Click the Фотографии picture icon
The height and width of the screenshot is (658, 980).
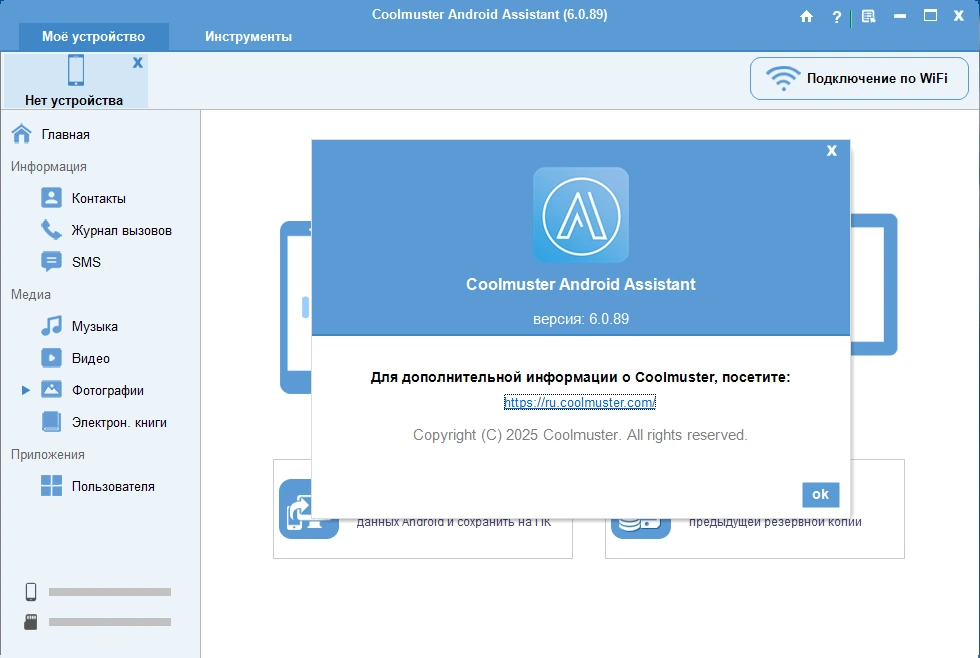(x=51, y=390)
